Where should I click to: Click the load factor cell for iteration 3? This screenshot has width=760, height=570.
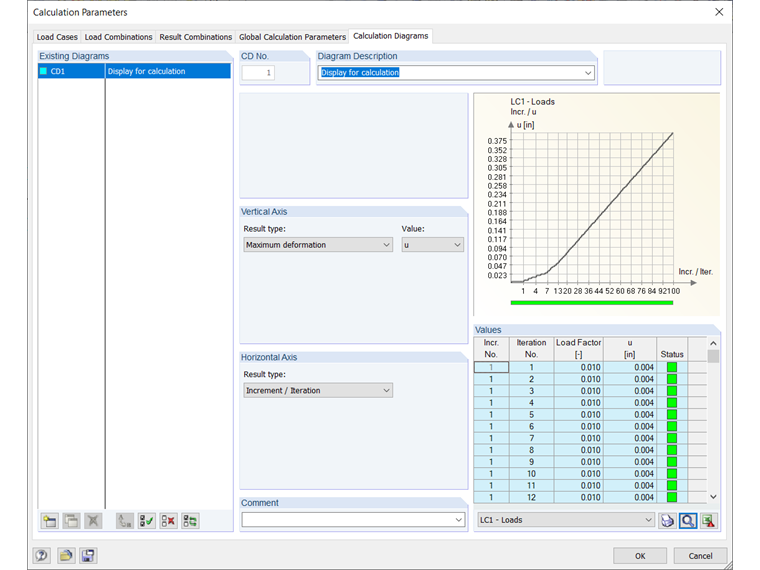(x=578, y=391)
